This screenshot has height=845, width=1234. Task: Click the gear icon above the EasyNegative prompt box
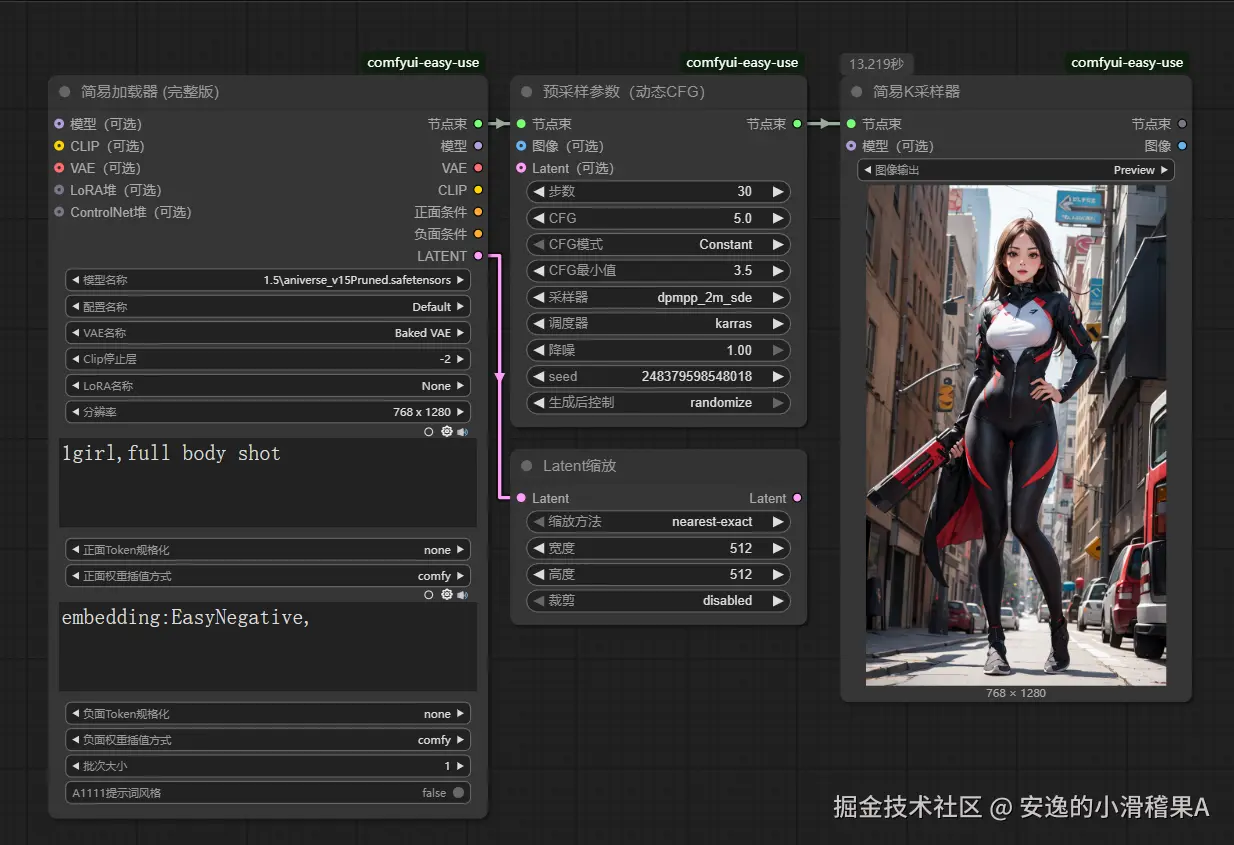point(447,594)
